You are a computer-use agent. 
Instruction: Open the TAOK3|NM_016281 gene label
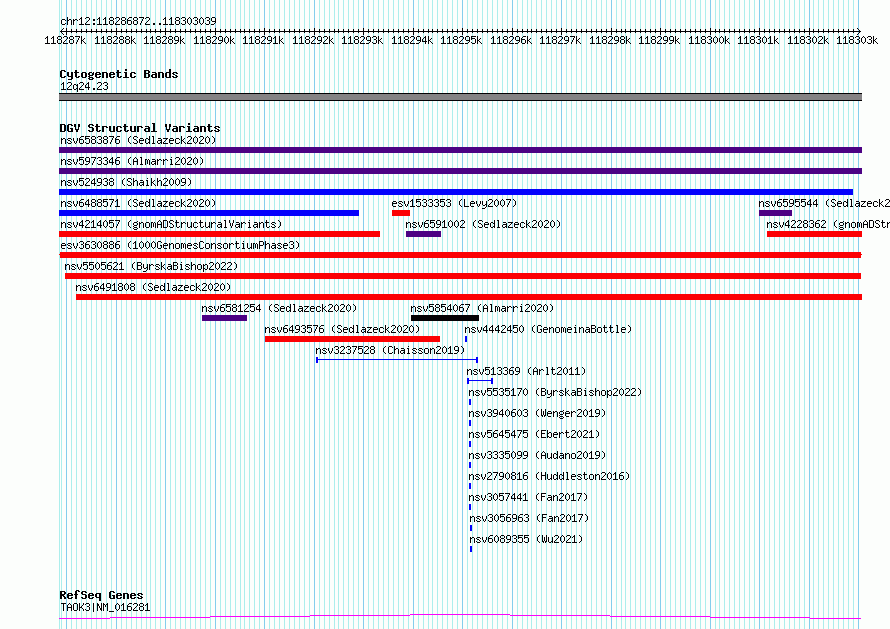(x=105, y=607)
